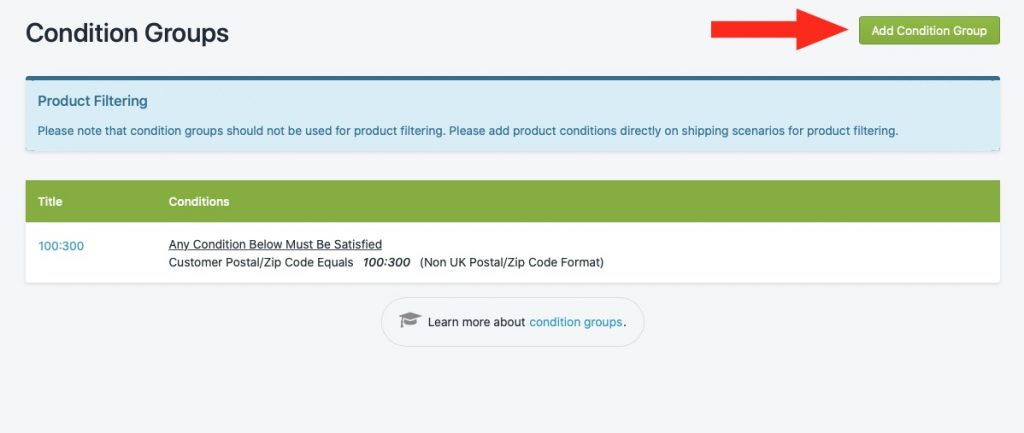This screenshot has height=433, width=1024.
Task: Click the Condition Groups page heading
Action: 127,33
